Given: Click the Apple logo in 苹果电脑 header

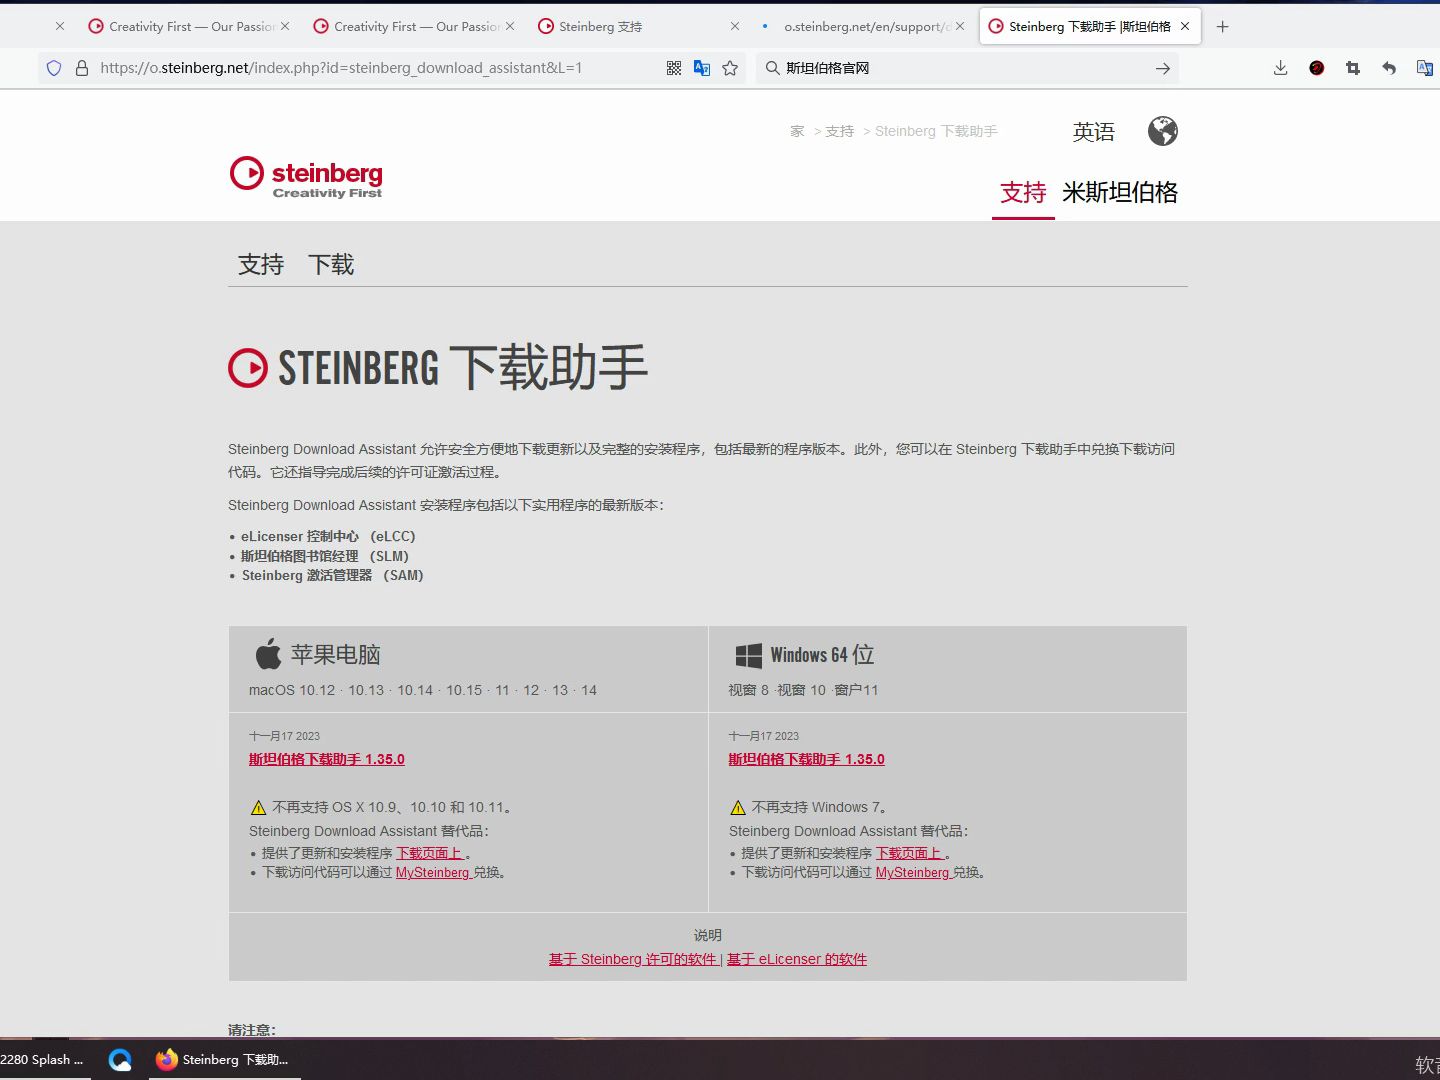Looking at the screenshot, I should (268, 654).
